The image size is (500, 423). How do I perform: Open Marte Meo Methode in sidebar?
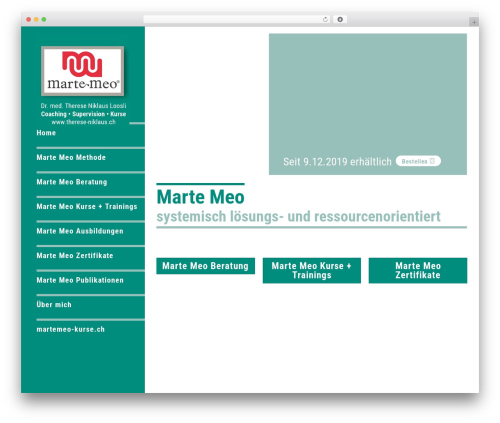point(71,157)
